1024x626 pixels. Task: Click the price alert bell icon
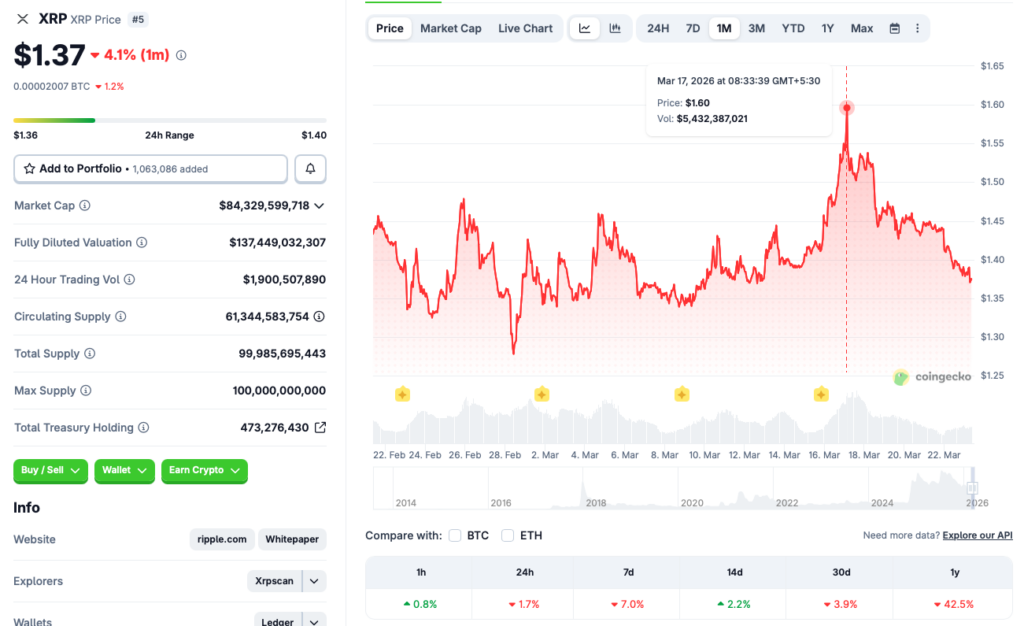tap(310, 168)
